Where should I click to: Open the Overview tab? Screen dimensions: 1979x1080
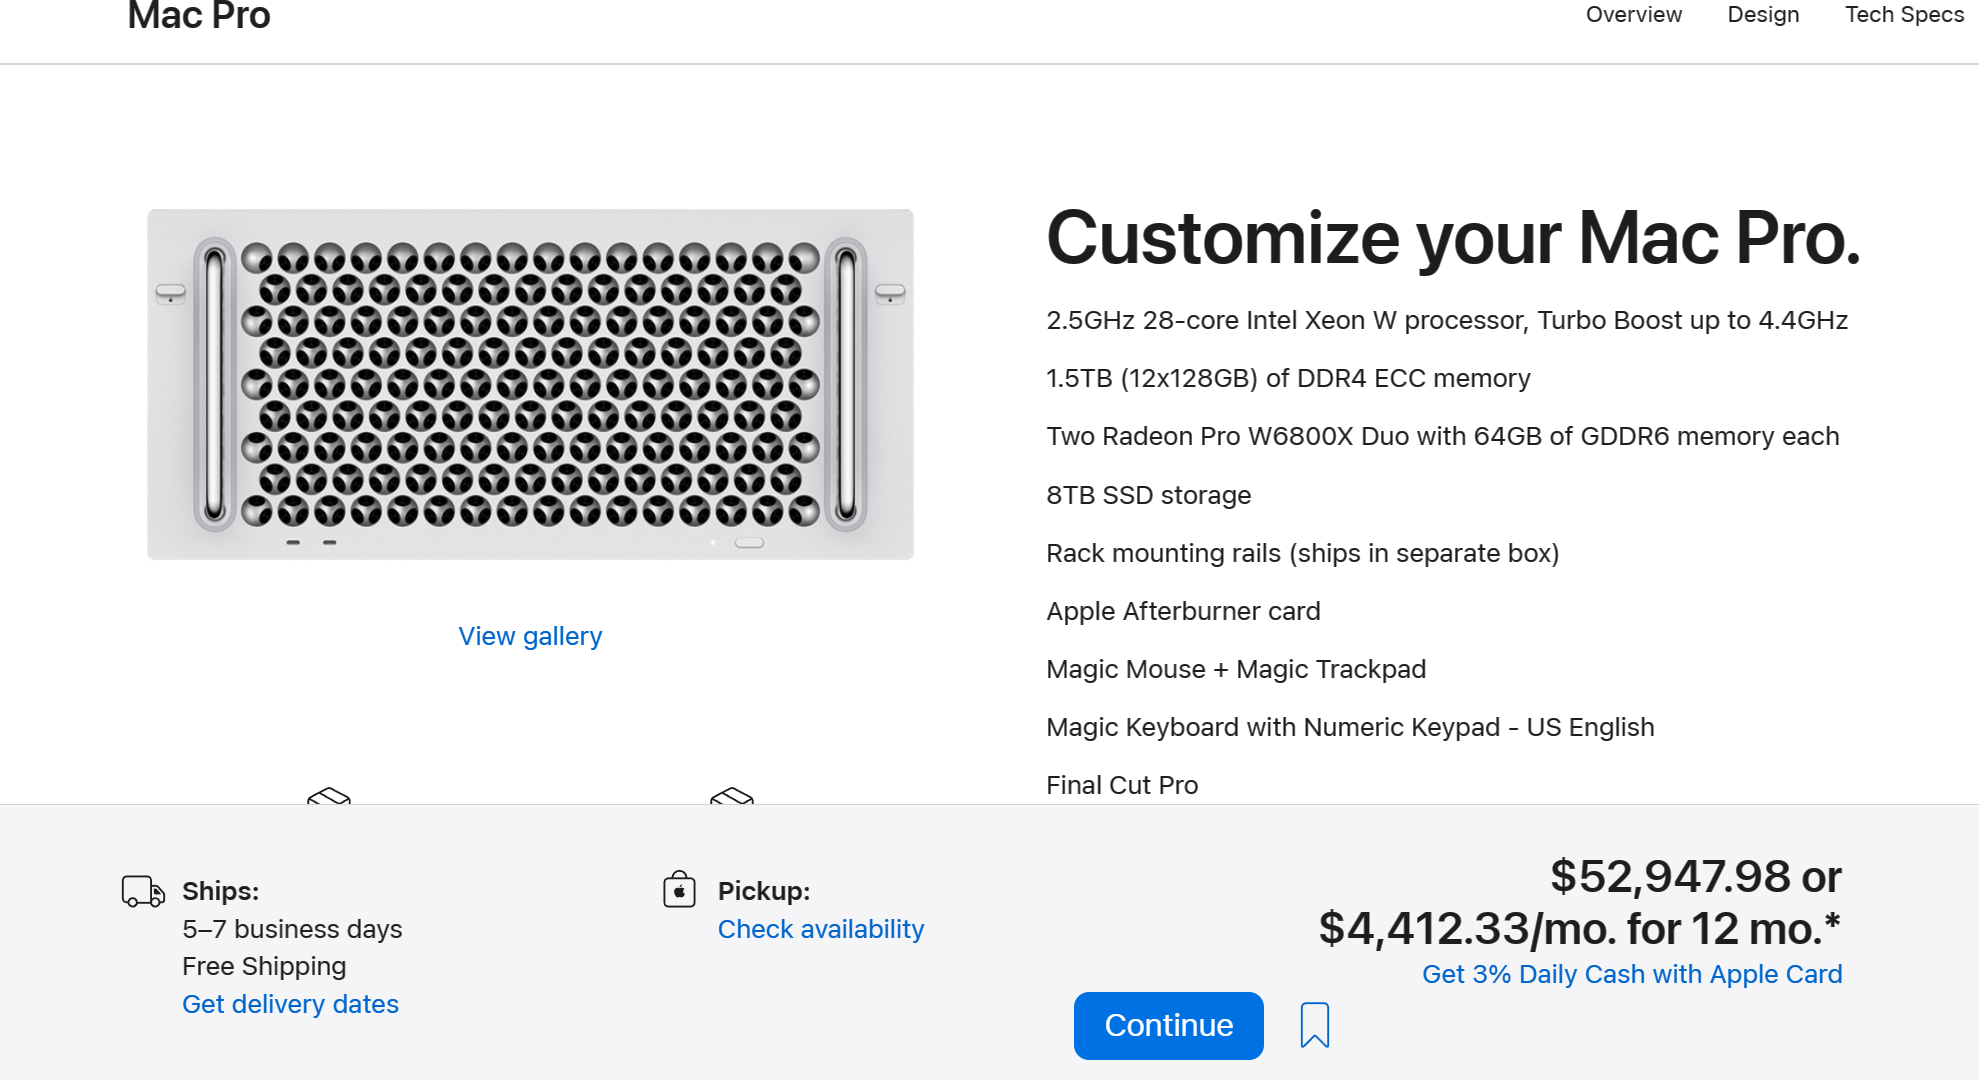(1634, 14)
